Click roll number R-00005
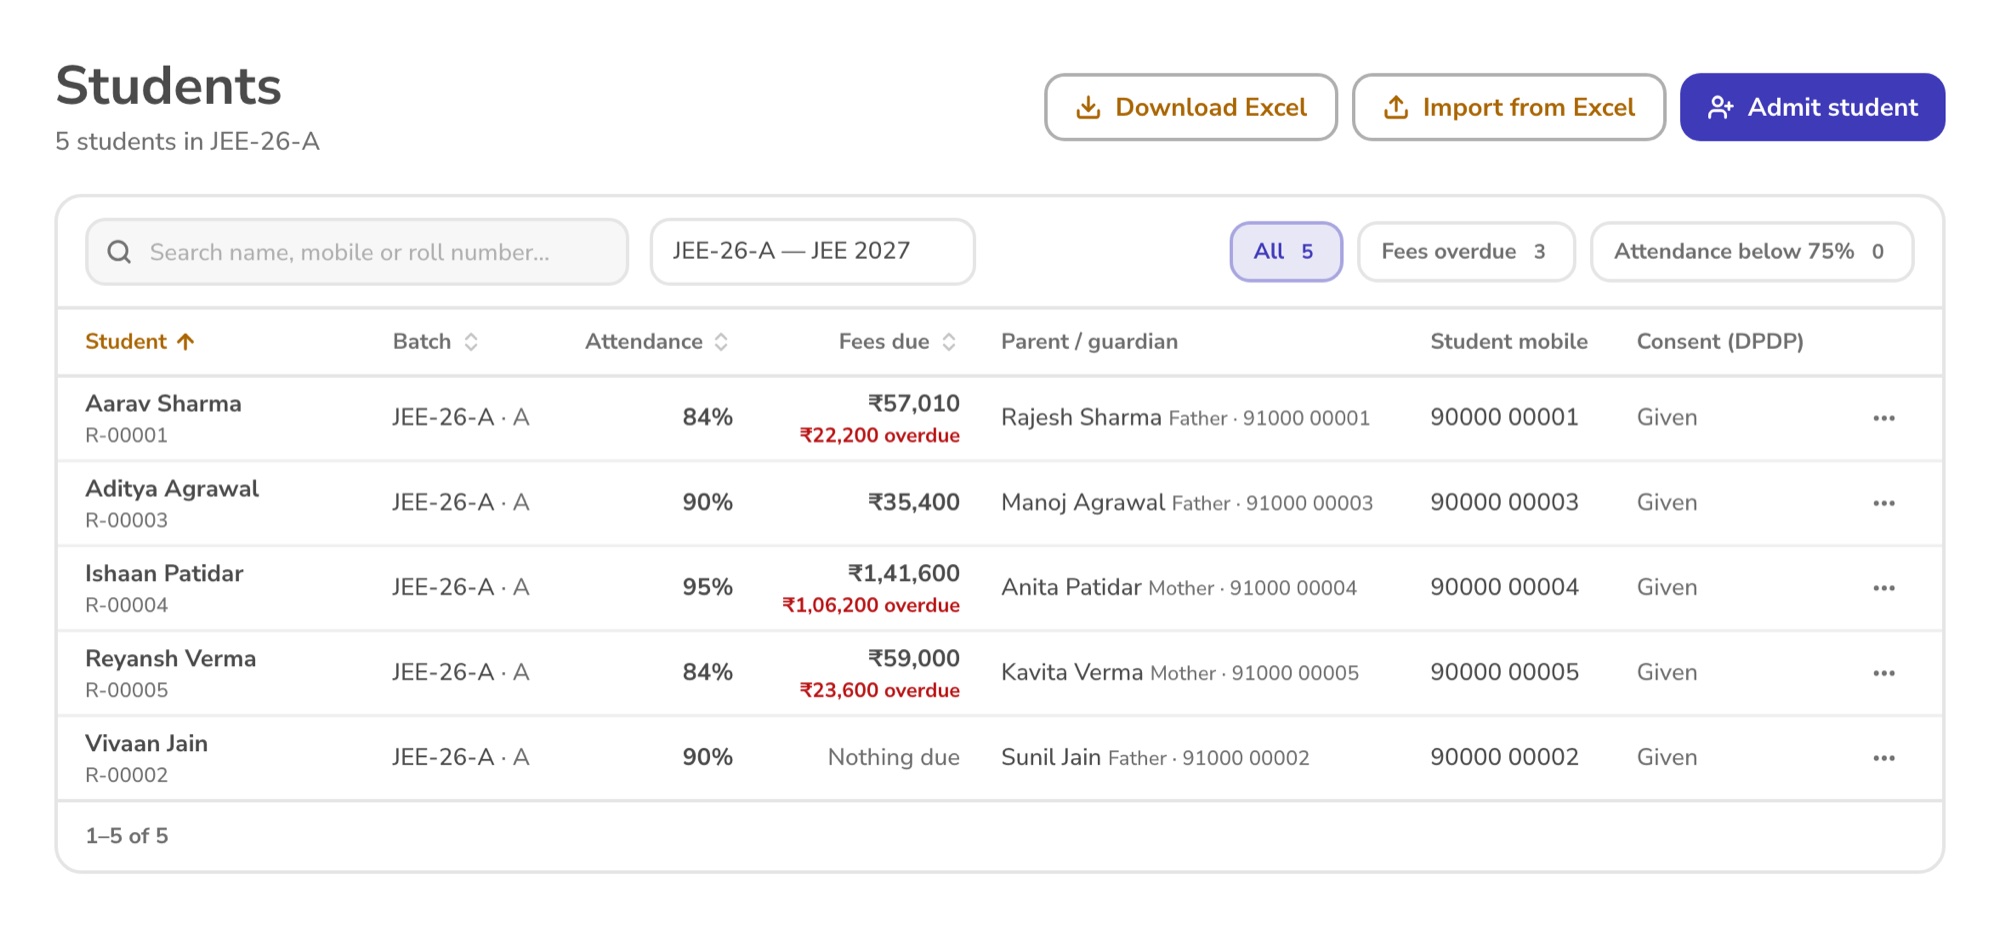The width and height of the screenshot is (2000, 930). coord(126,690)
